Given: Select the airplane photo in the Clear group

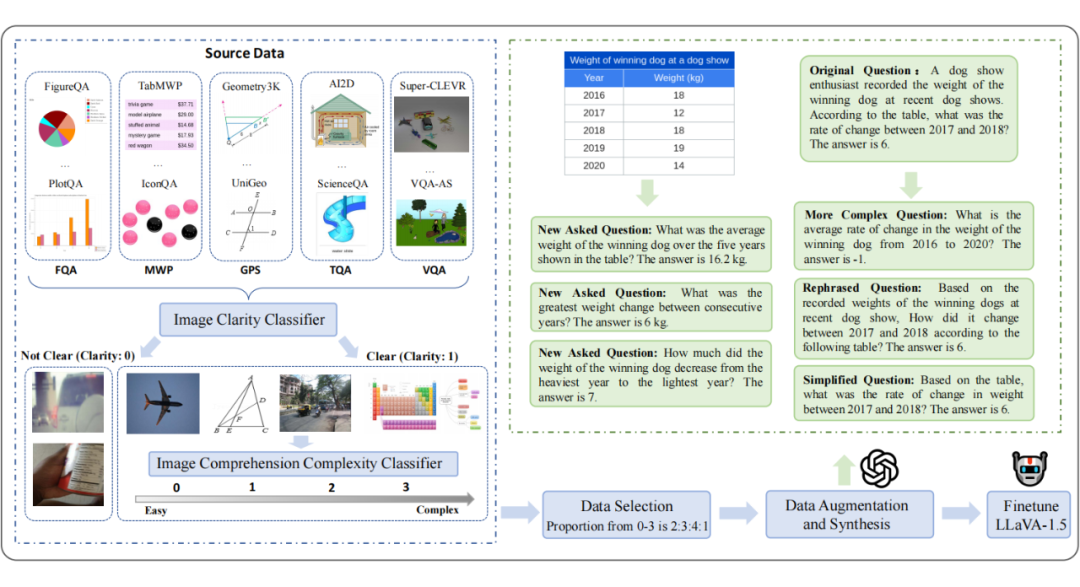Looking at the screenshot, I should click(x=163, y=403).
